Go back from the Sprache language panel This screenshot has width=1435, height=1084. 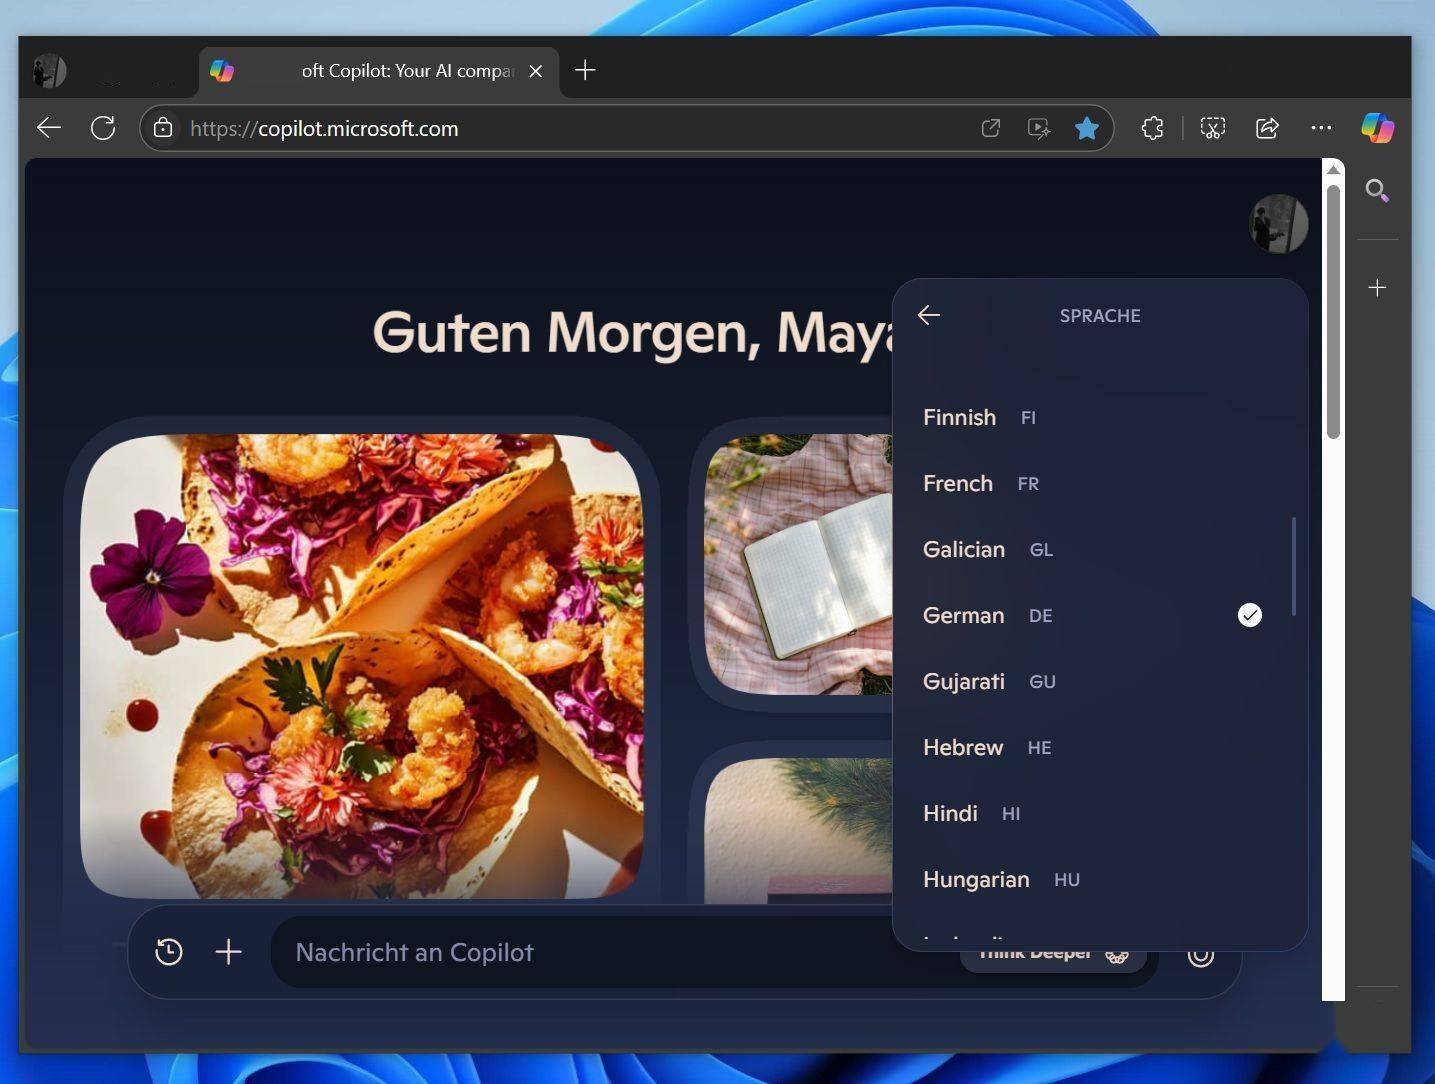(929, 315)
